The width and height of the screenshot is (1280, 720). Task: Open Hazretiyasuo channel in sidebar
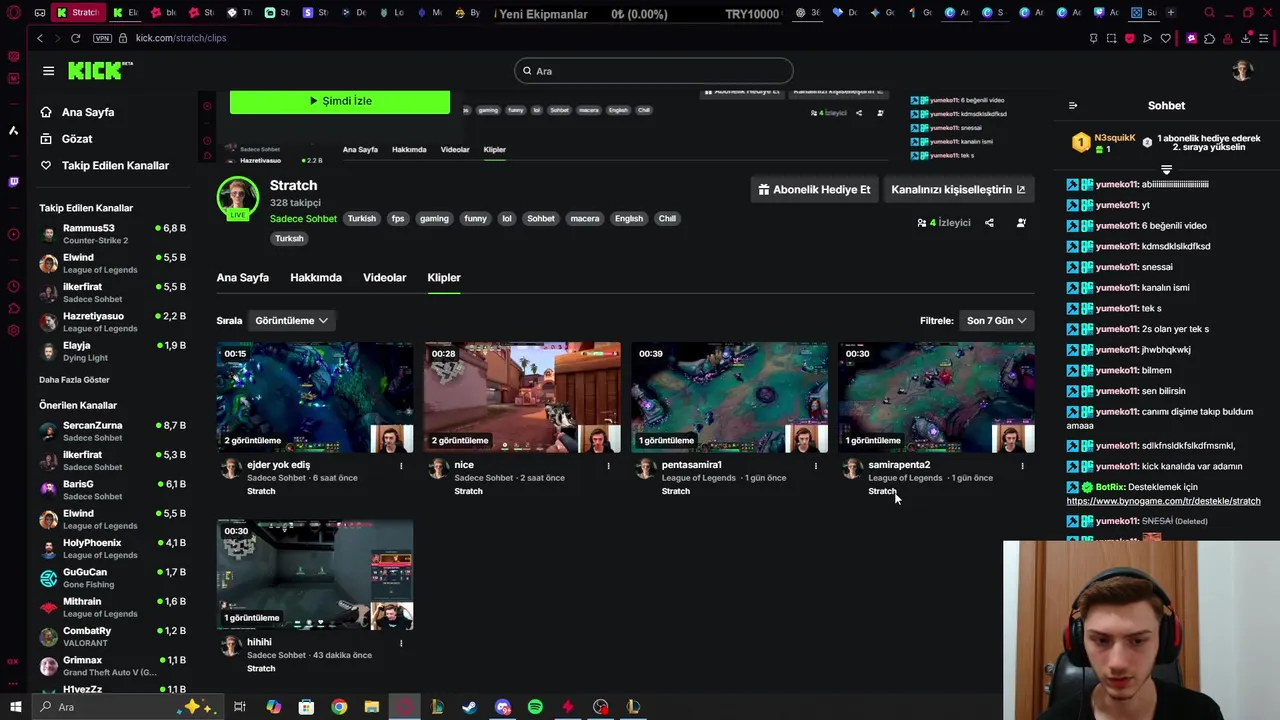(x=113, y=322)
